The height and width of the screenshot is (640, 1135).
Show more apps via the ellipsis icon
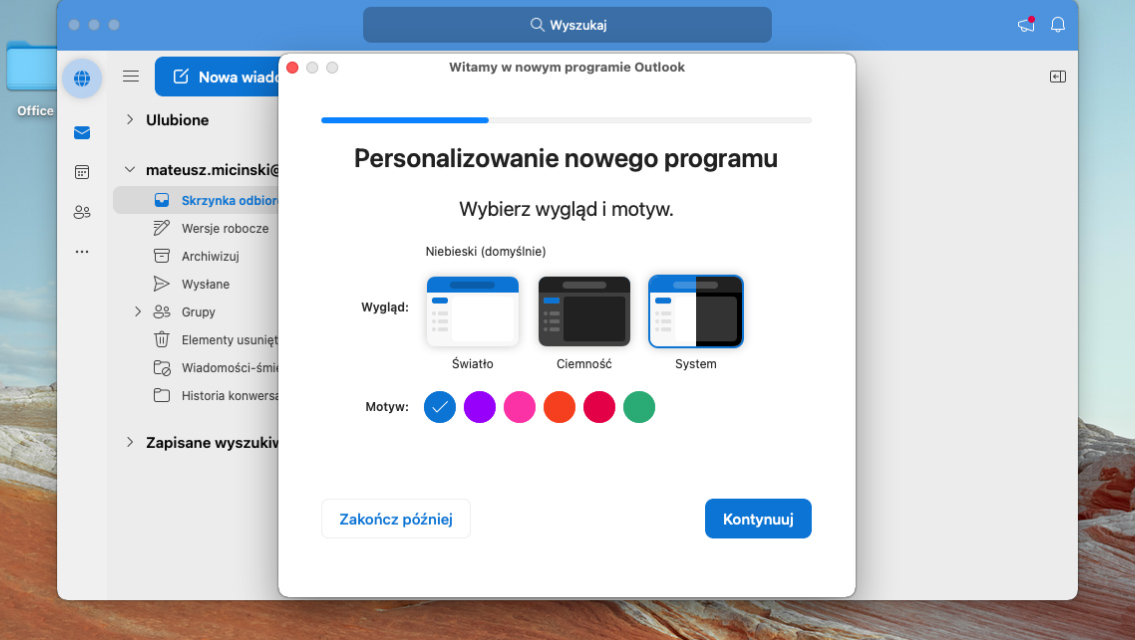click(x=82, y=252)
